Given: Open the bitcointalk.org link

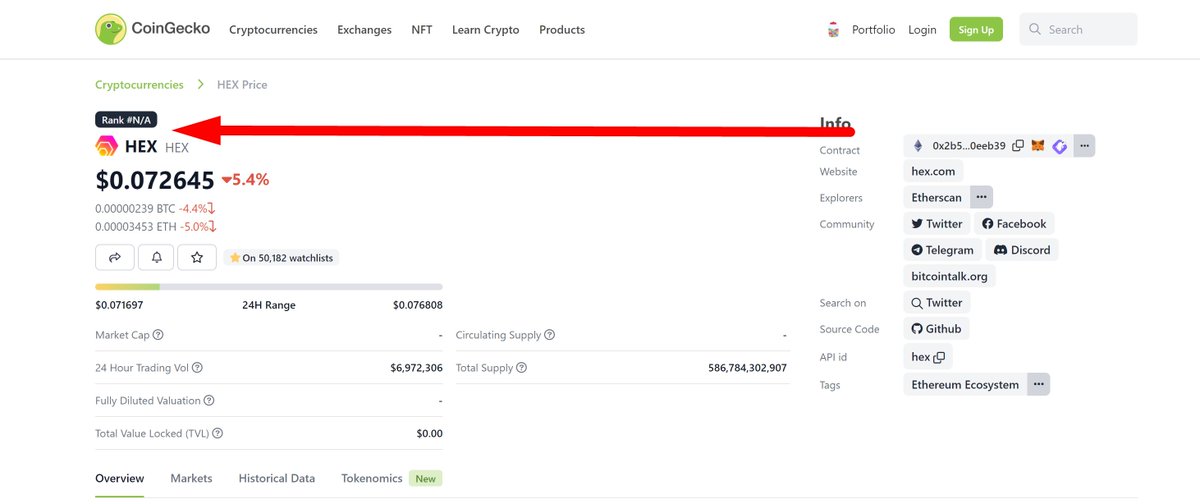Looking at the screenshot, I should (950, 276).
